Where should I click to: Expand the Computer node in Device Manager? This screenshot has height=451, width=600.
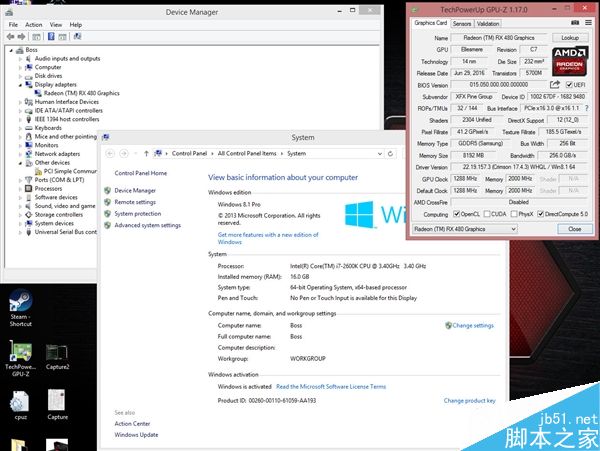(x=20, y=67)
